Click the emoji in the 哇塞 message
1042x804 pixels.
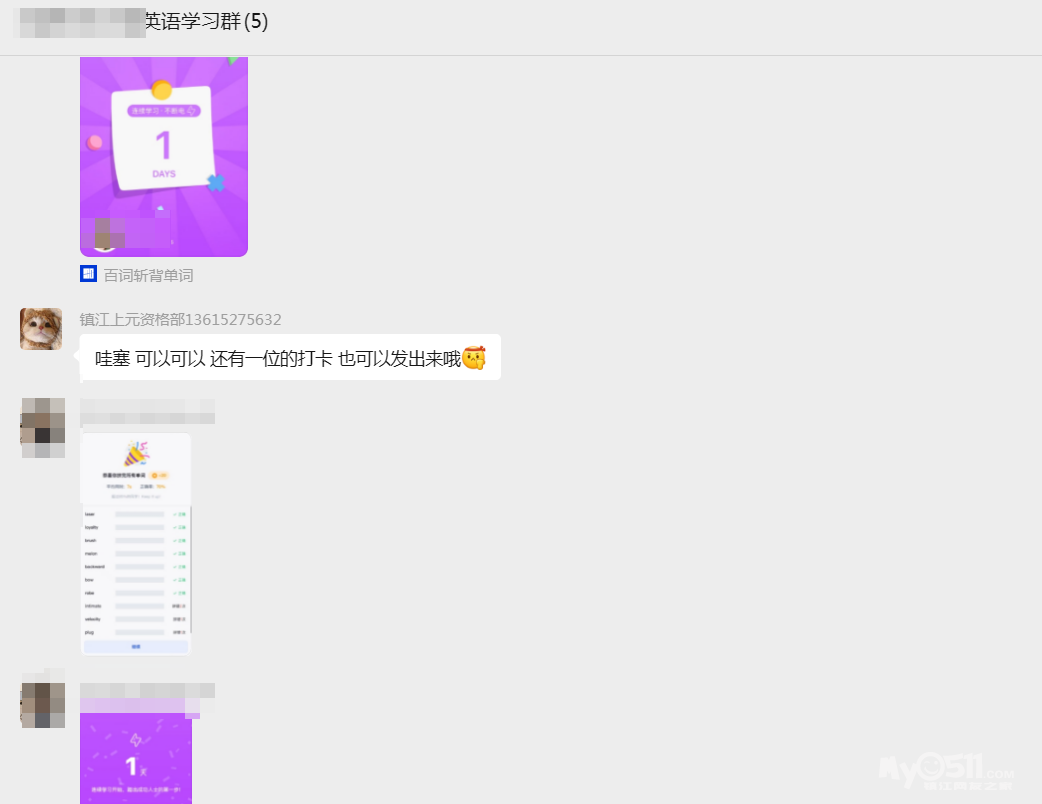pyautogui.click(x=474, y=358)
